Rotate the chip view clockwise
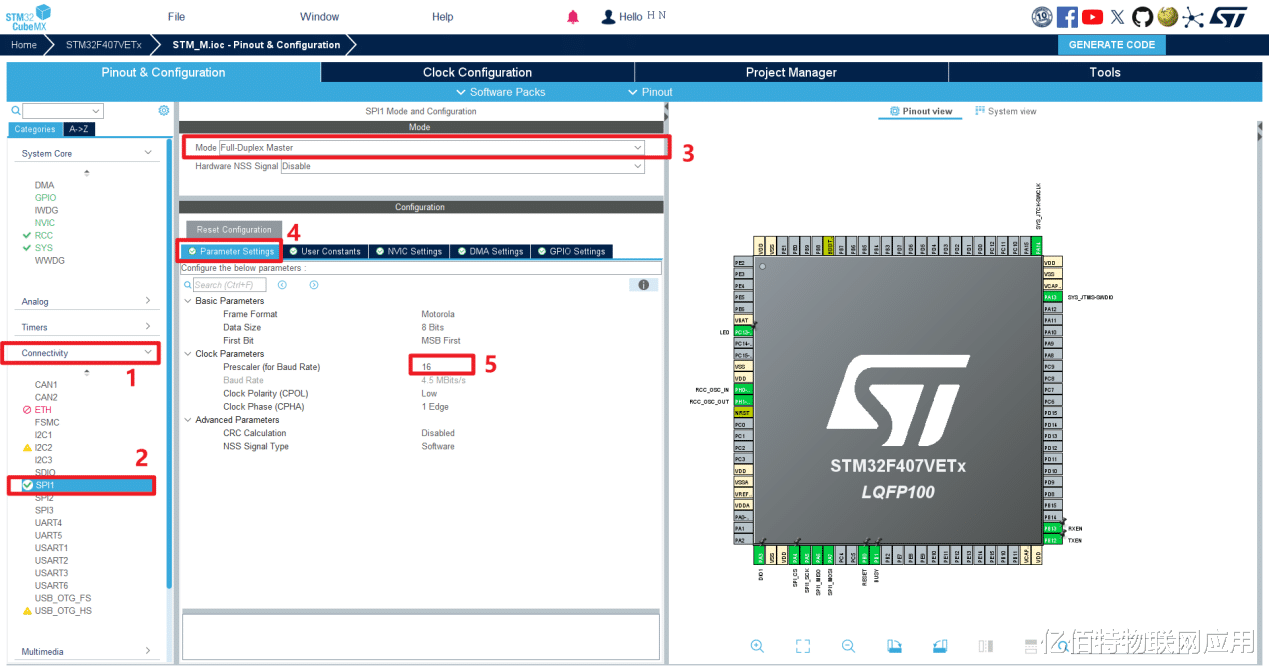Viewport: 1269px width, 672px height. pyautogui.click(x=894, y=646)
